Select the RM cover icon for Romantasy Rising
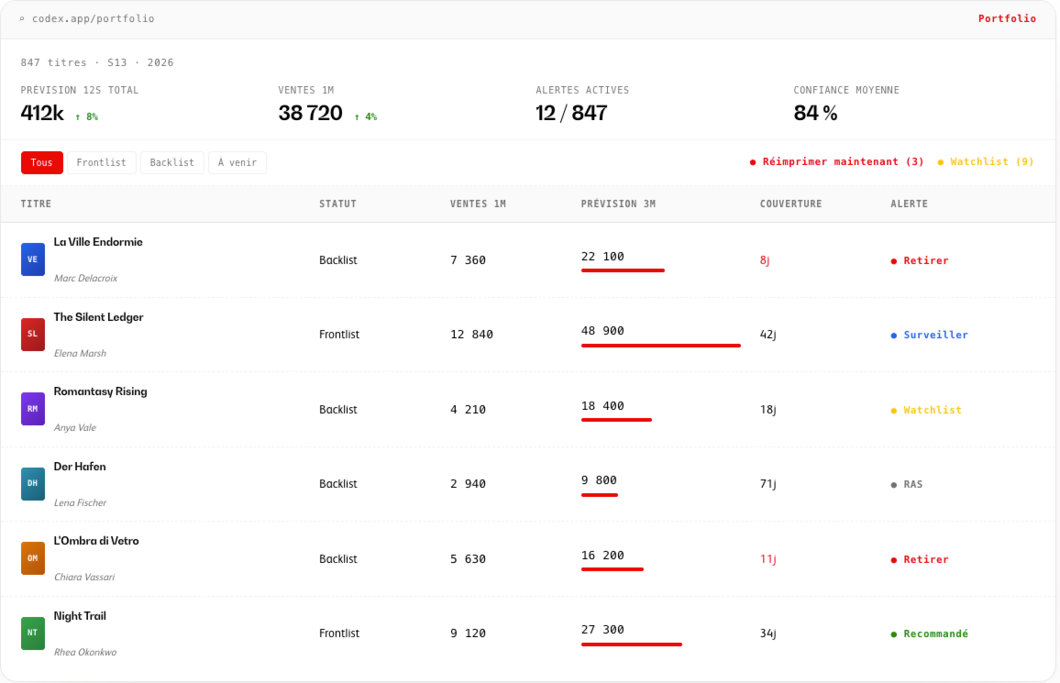The height and width of the screenshot is (683, 1060). click(32, 409)
